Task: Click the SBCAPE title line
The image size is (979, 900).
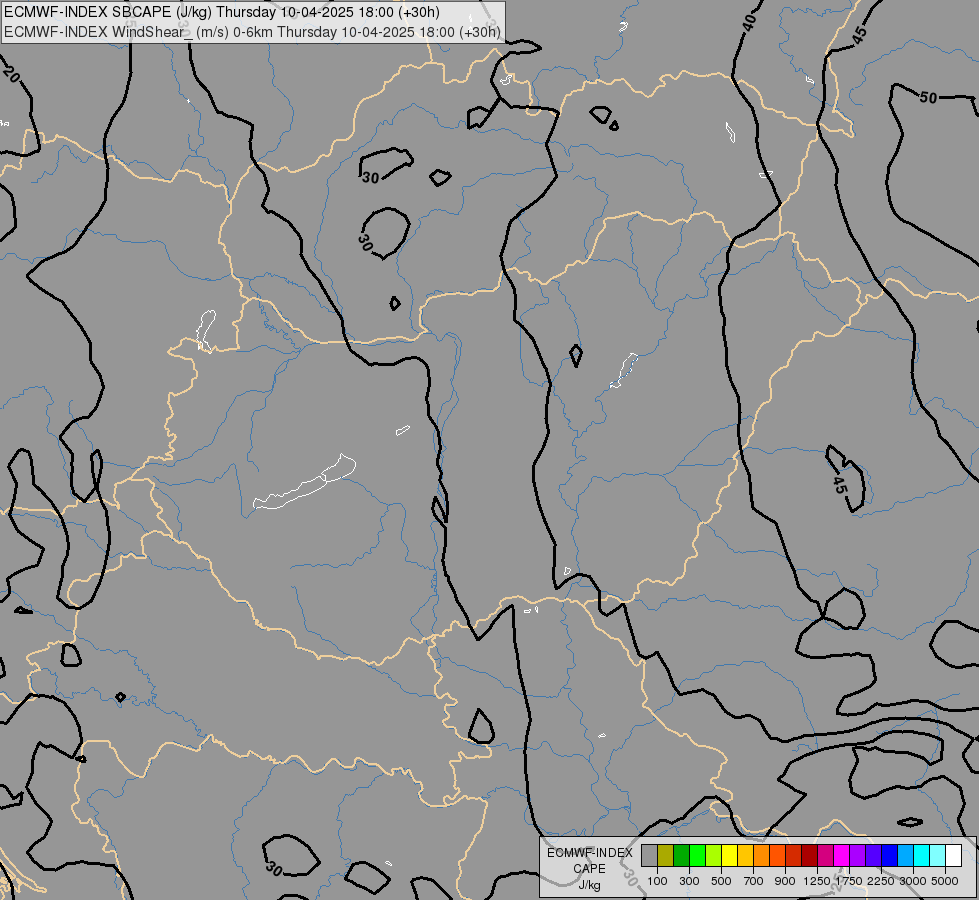Action: pos(222,12)
